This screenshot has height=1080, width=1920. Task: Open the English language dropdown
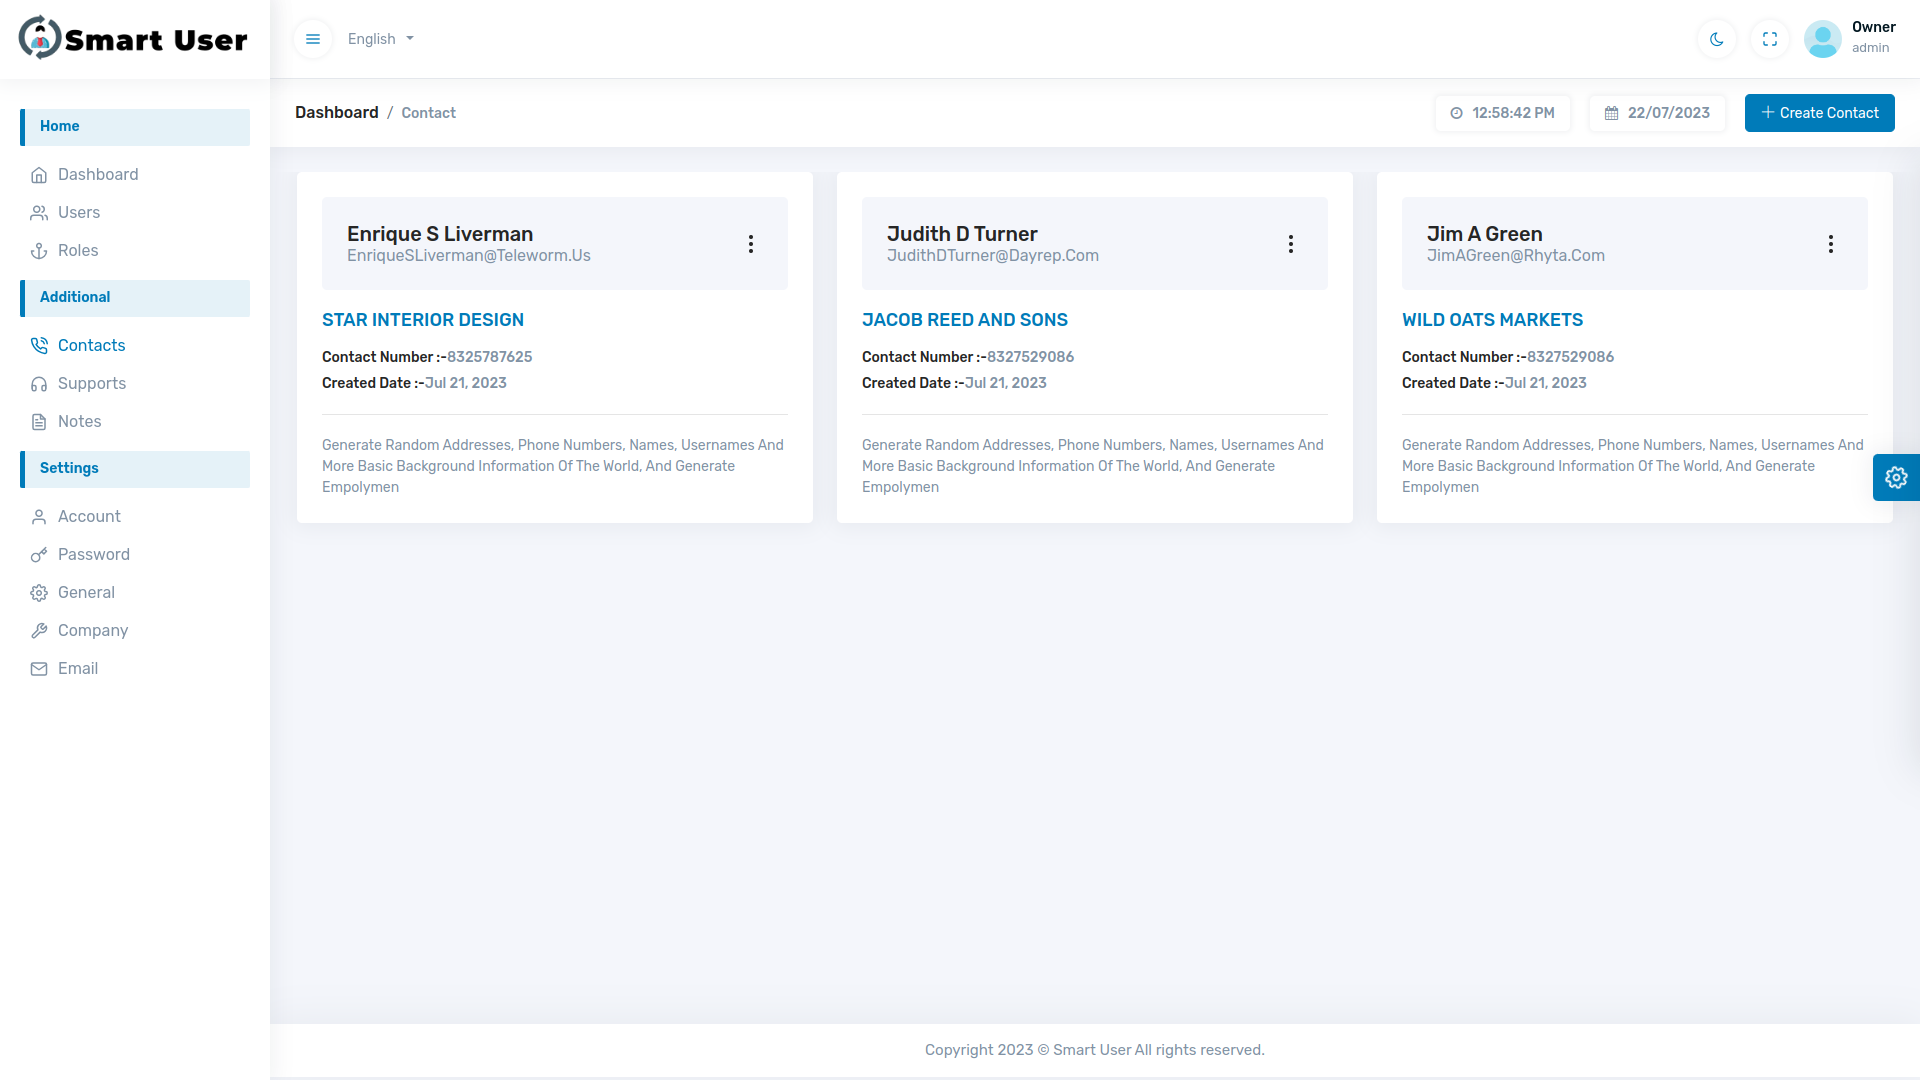(379, 39)
